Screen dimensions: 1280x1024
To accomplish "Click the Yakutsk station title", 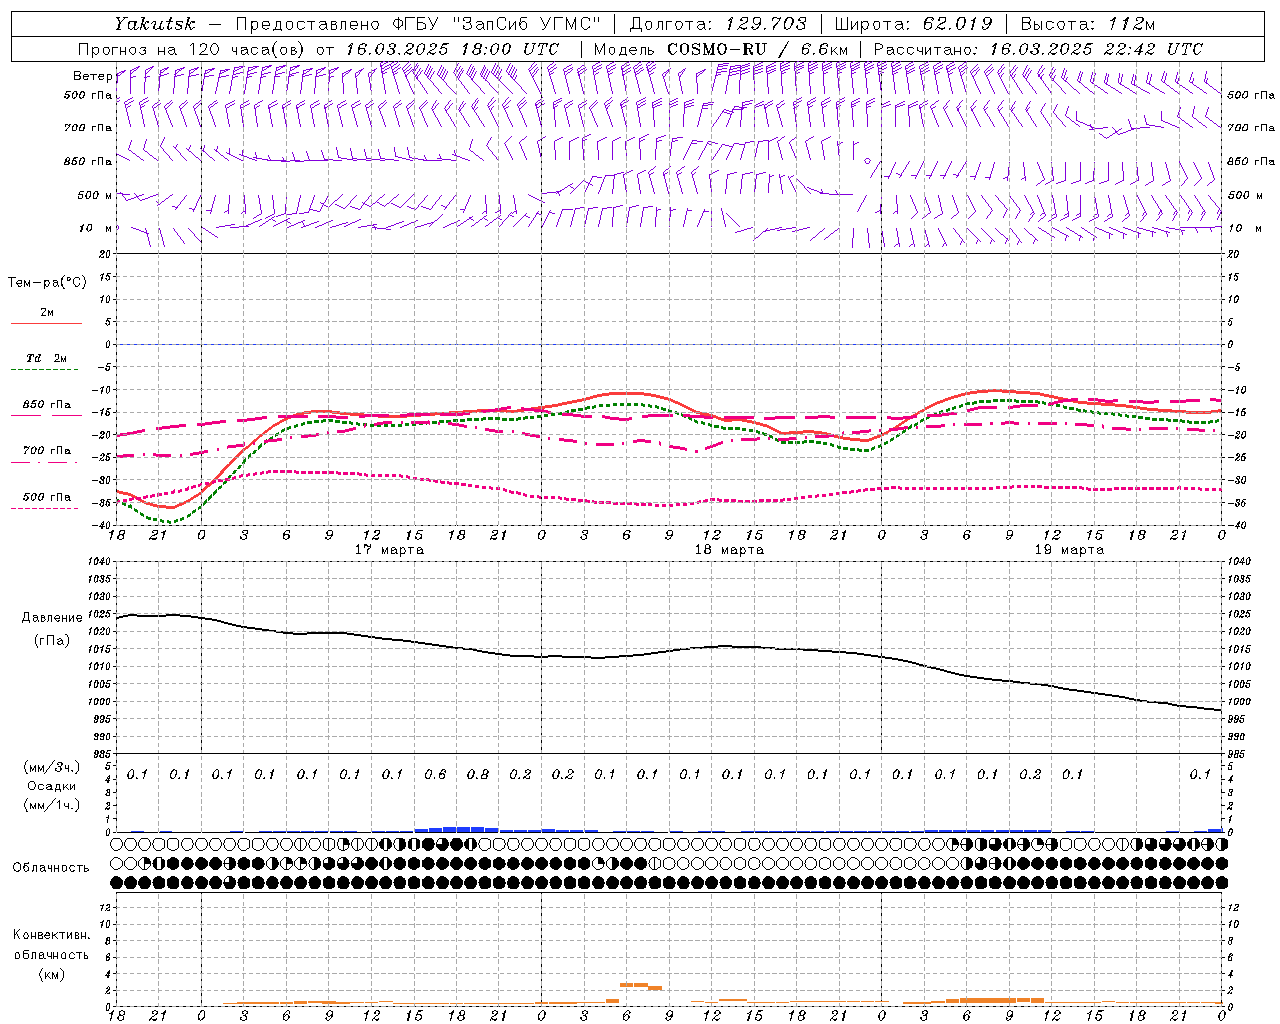I will click(x=154, y=24).
